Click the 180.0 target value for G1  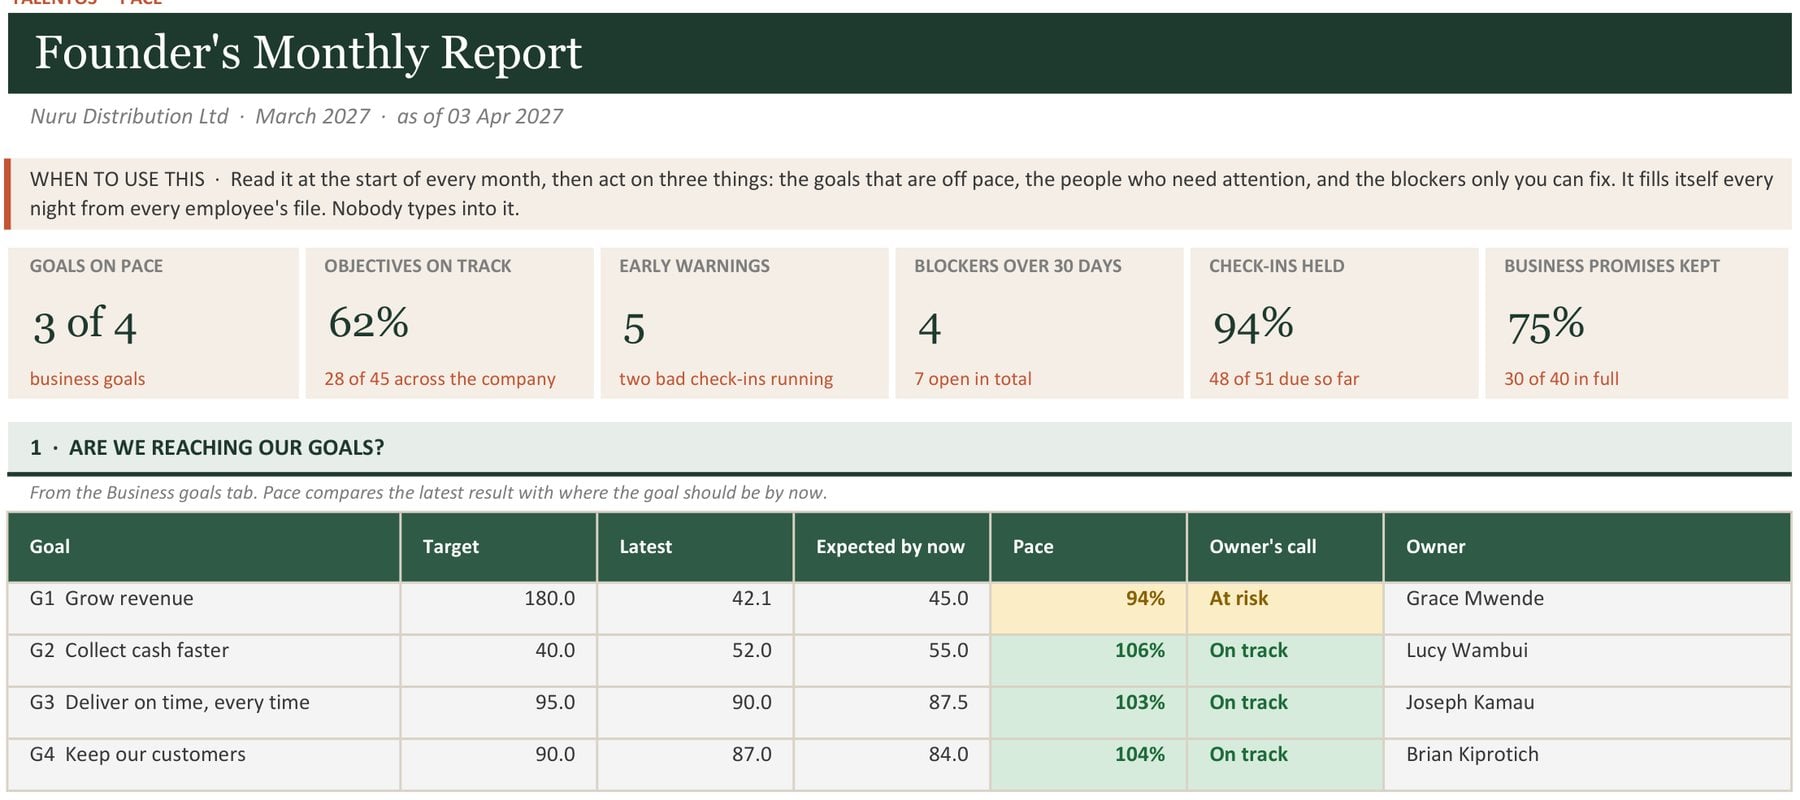tap(499, 608)
